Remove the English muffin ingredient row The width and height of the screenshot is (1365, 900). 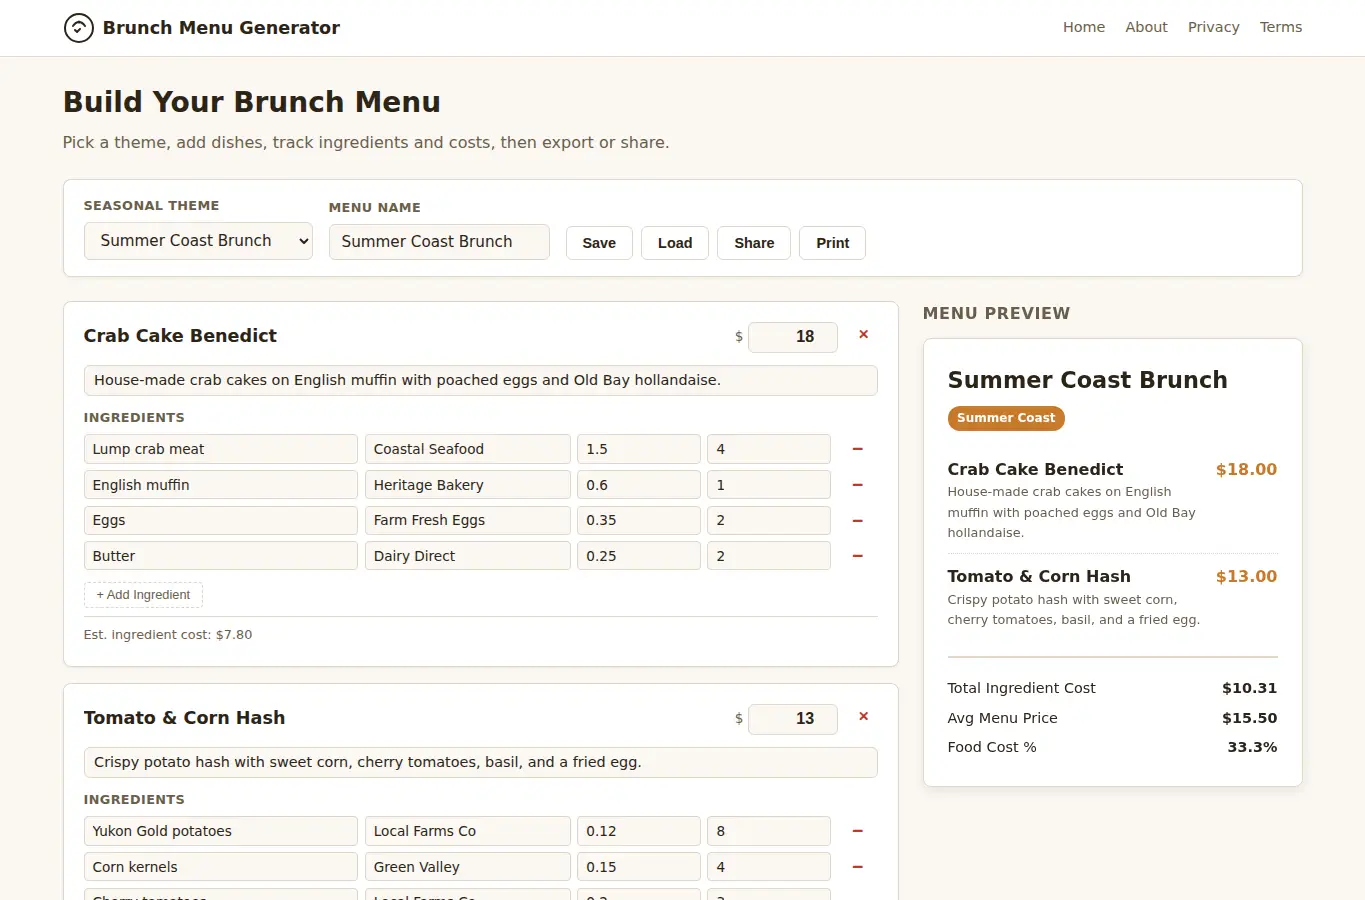pyautogui.click(x=857, y=485)
